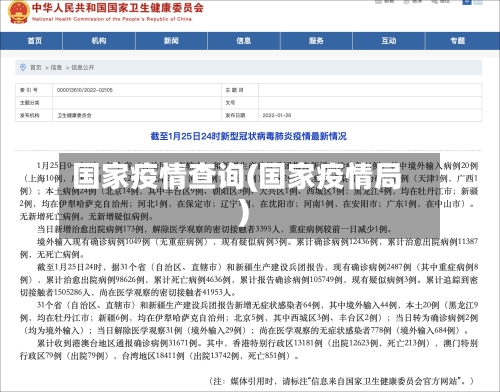
Task: Click the line 切密接触者1505286人
Action: (128, 292)
